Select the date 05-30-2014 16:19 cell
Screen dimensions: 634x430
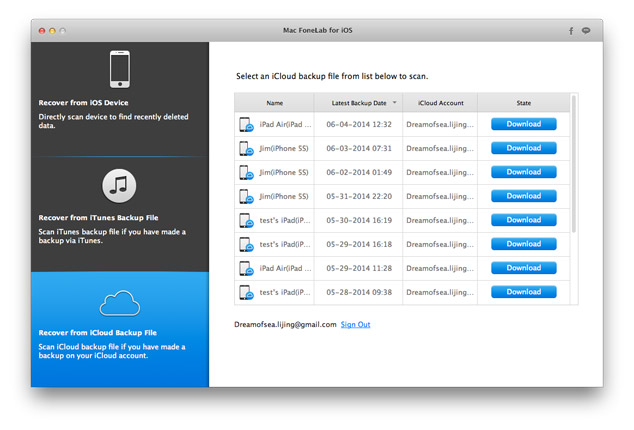tap(359, 220)
